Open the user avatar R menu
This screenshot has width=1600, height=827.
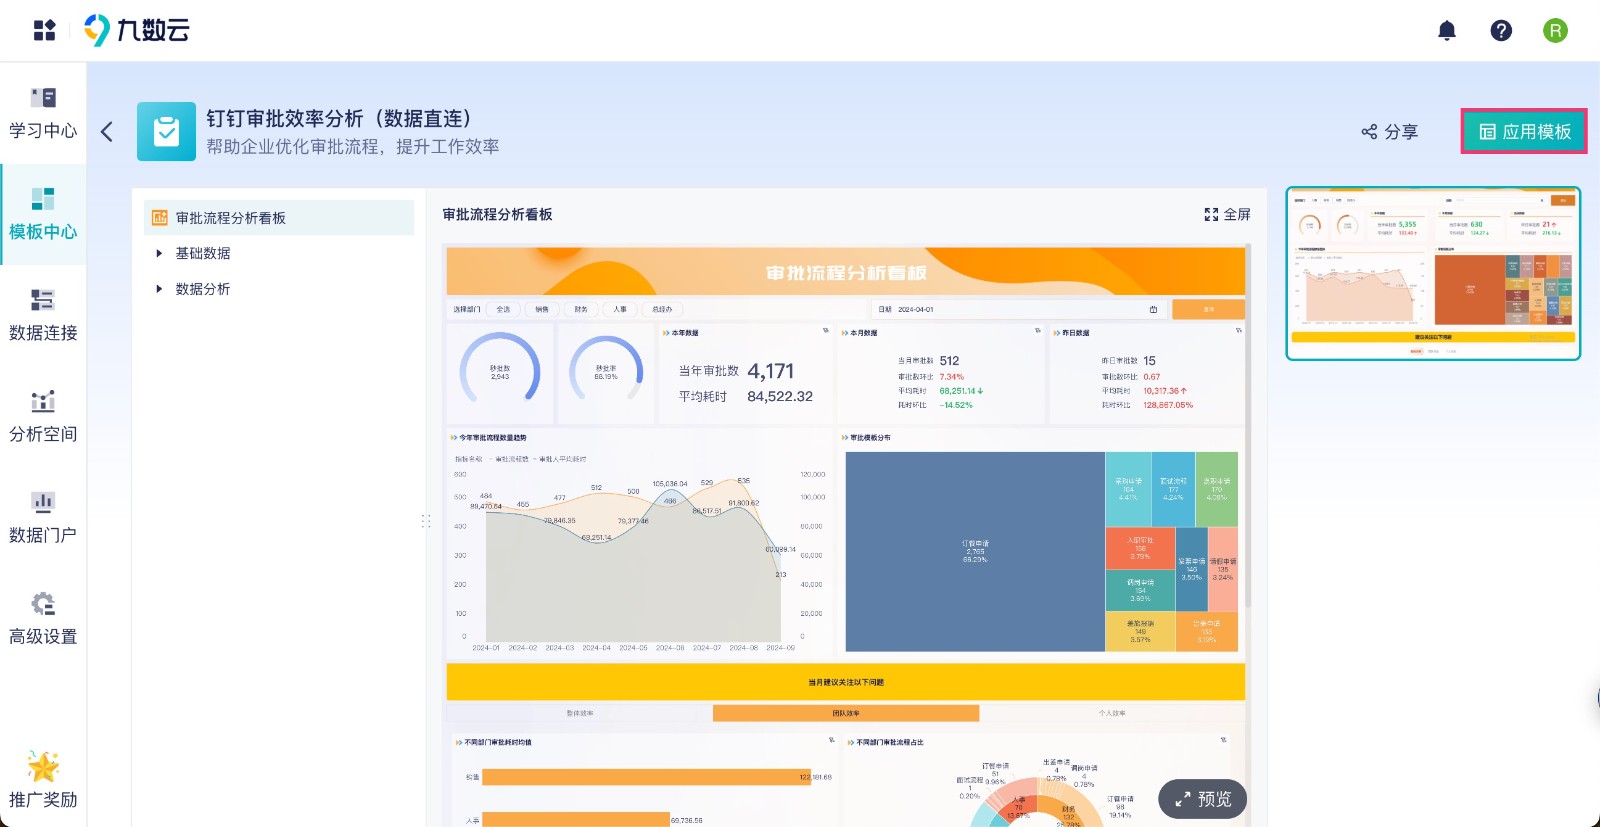click(x=1555, y=31)
